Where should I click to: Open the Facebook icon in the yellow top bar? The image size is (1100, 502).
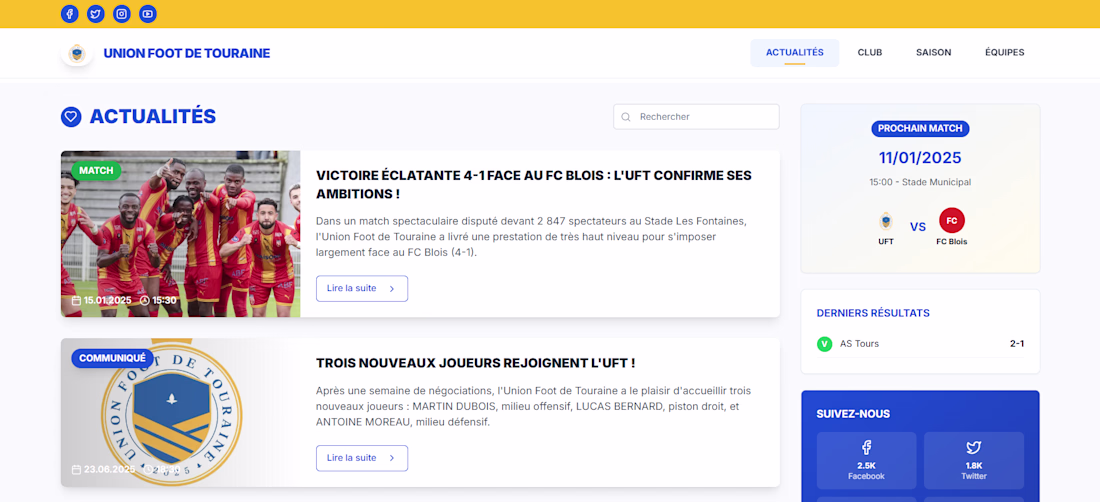[69, 13]
